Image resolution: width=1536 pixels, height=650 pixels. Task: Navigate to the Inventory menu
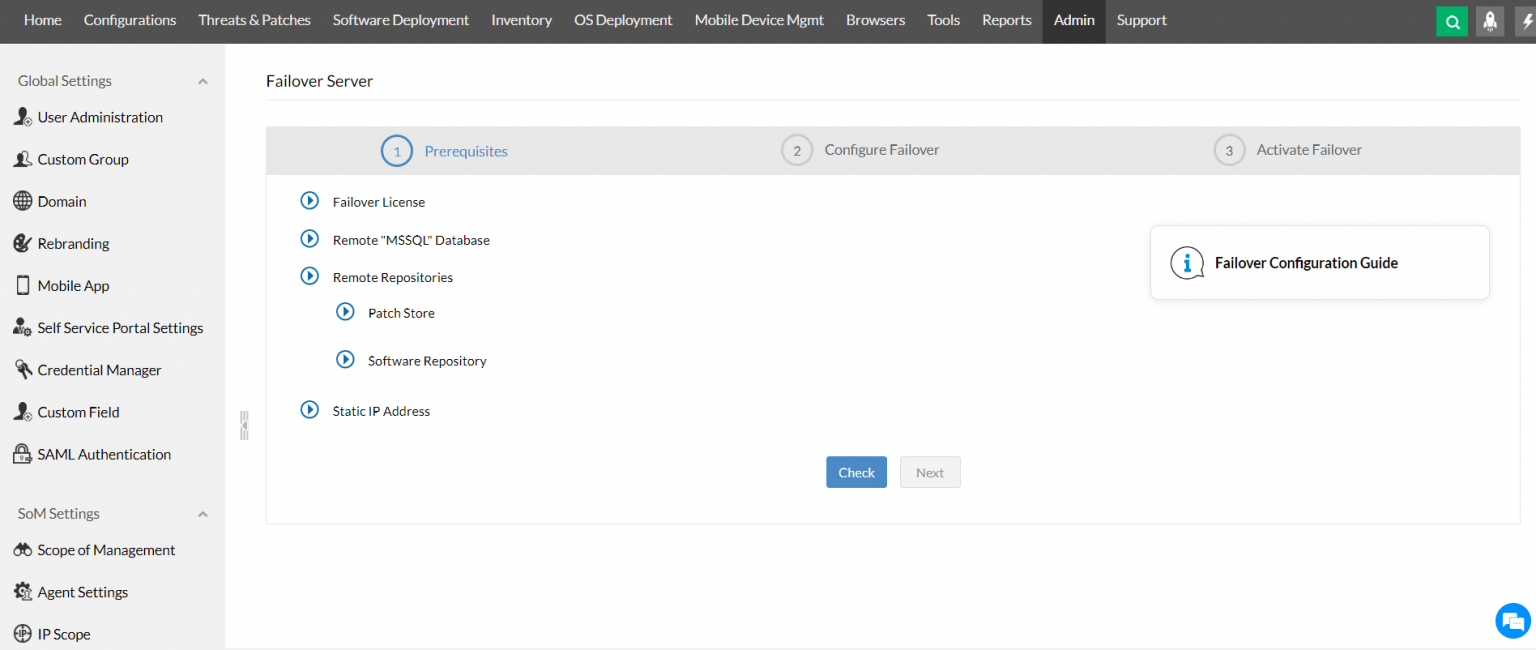coord(521,20)
